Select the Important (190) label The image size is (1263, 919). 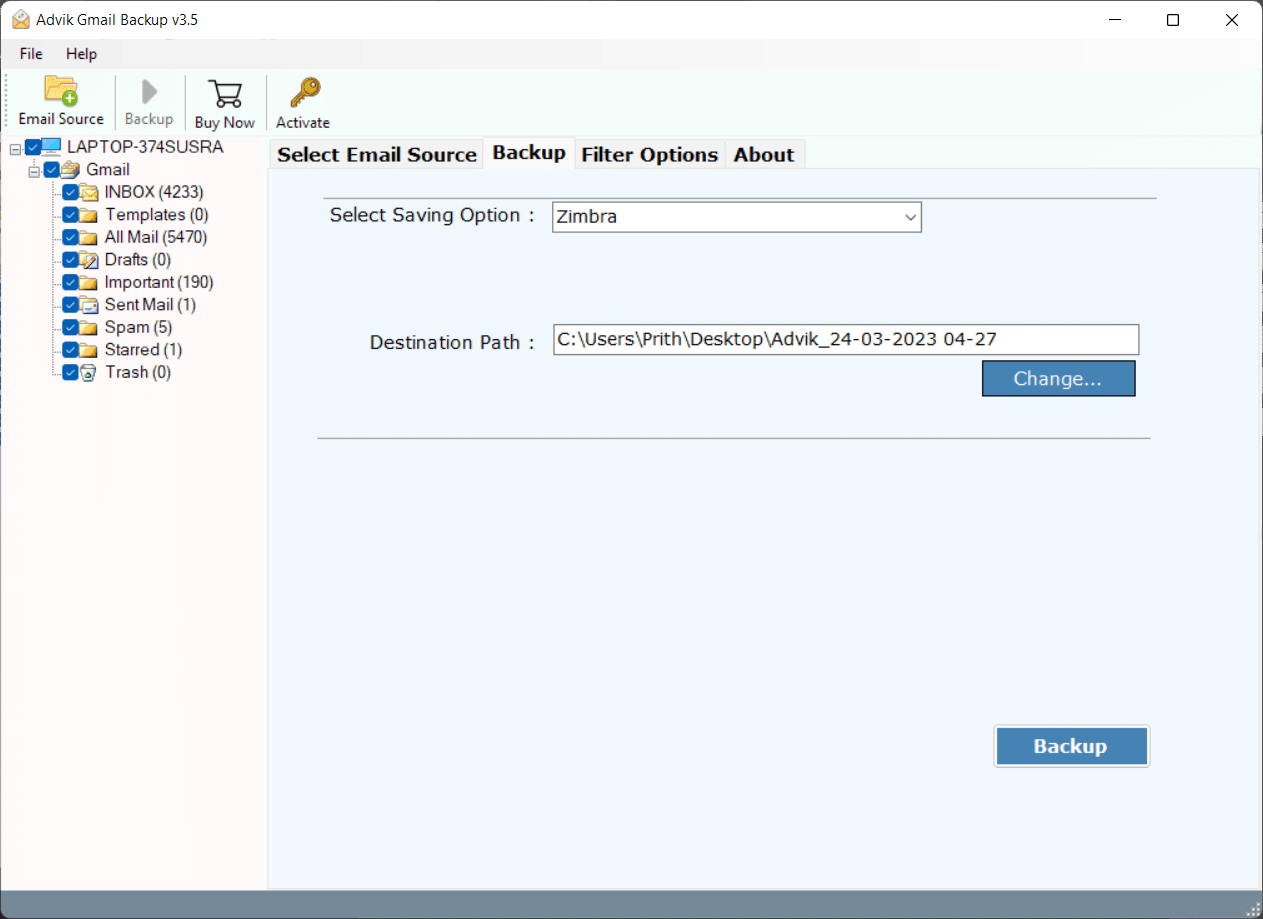[159, 282]
